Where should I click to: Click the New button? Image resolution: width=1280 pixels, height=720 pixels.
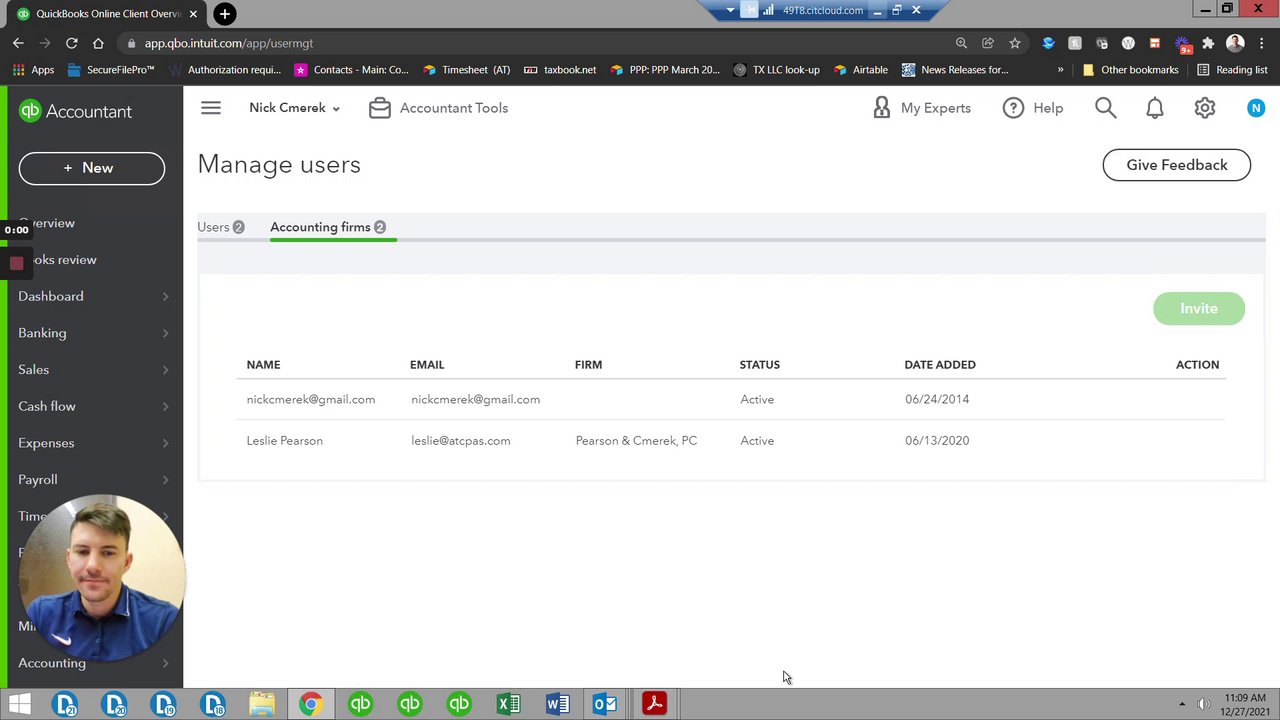[91, 168]
